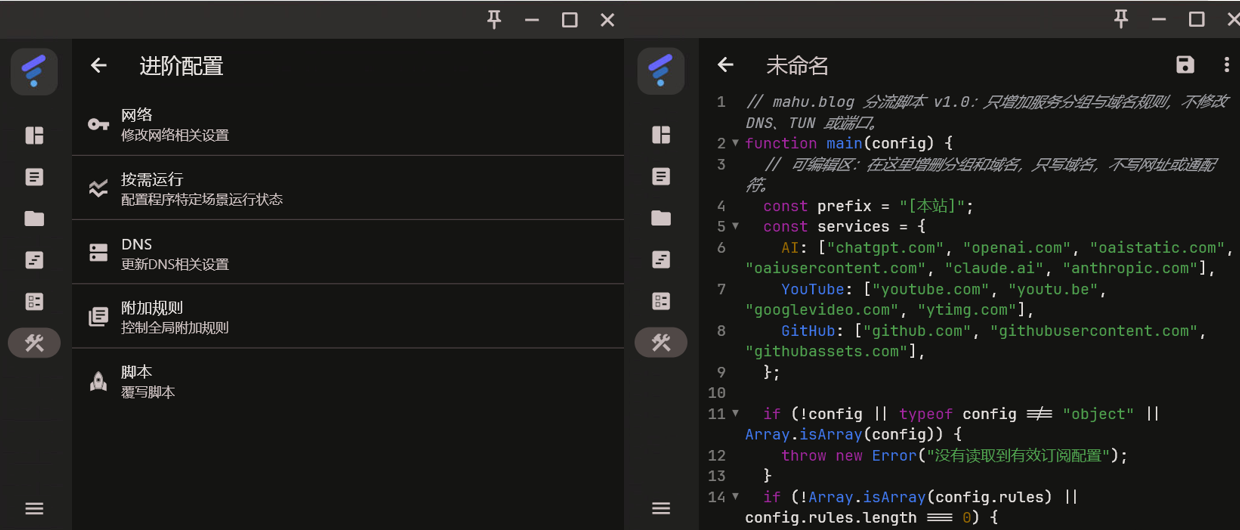This screenshot has height=530, width=1240.
Task: Click subtitle 更新DNS相关设置
Action: (x=175, y=264)
